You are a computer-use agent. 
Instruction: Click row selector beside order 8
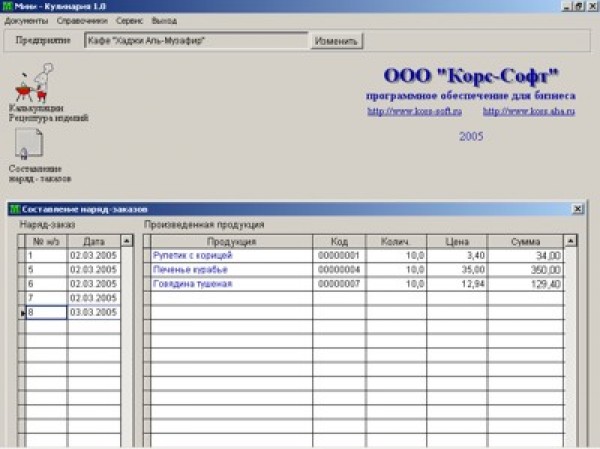click(x=21, y=312)
